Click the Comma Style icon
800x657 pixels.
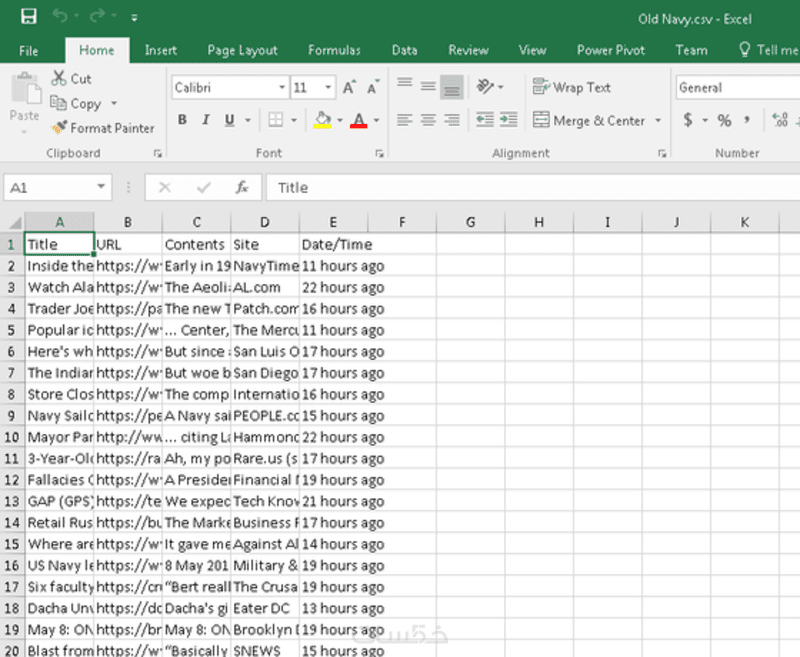tap(747, 120)
